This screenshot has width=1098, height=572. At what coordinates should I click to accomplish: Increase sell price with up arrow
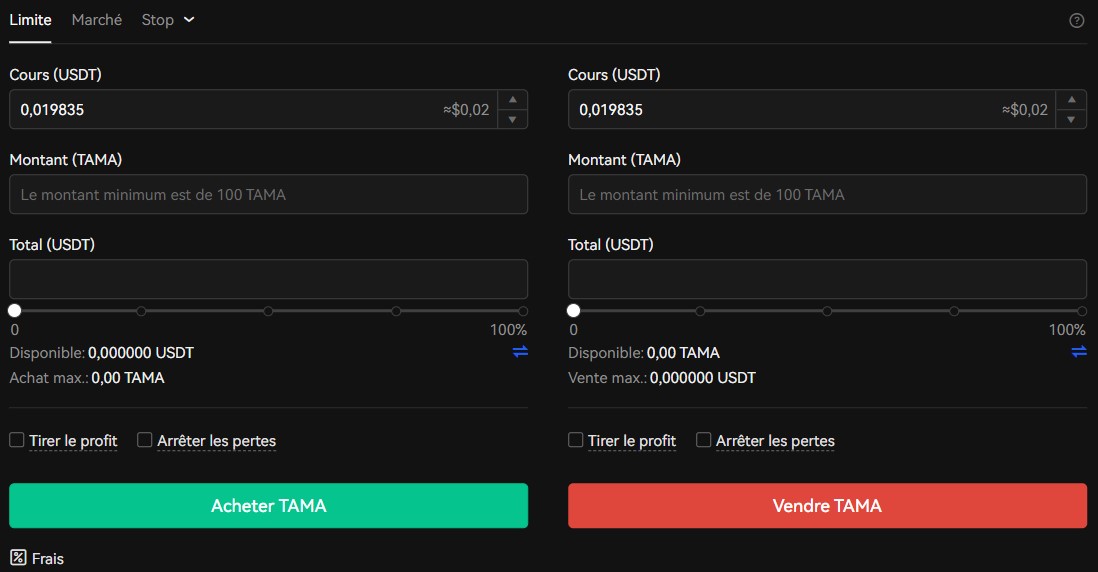pyautogui.click(x=1071, y=99)
